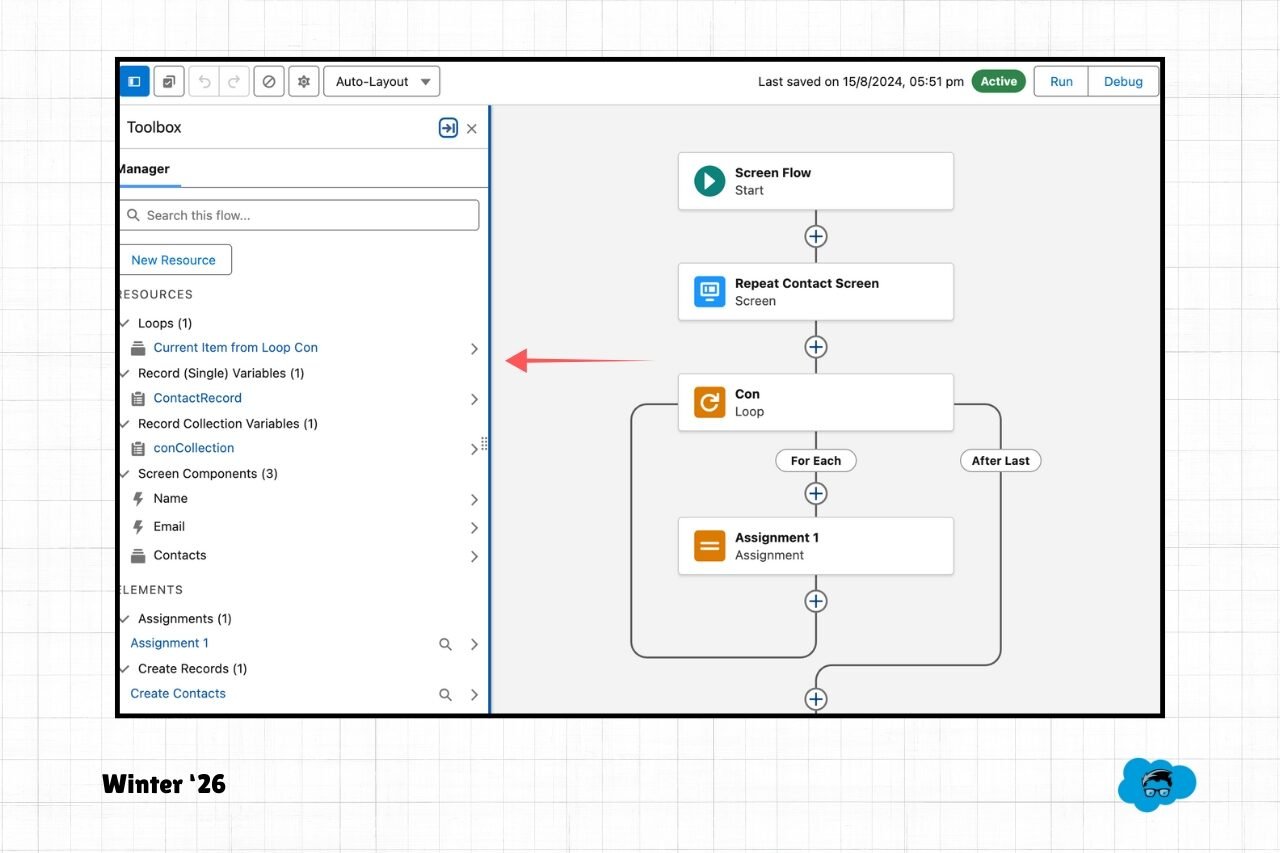Viewport: 1280px width, 853px height.
Task: Expand chevron beside Current Item from Loop Con
Action: point(474,349)
